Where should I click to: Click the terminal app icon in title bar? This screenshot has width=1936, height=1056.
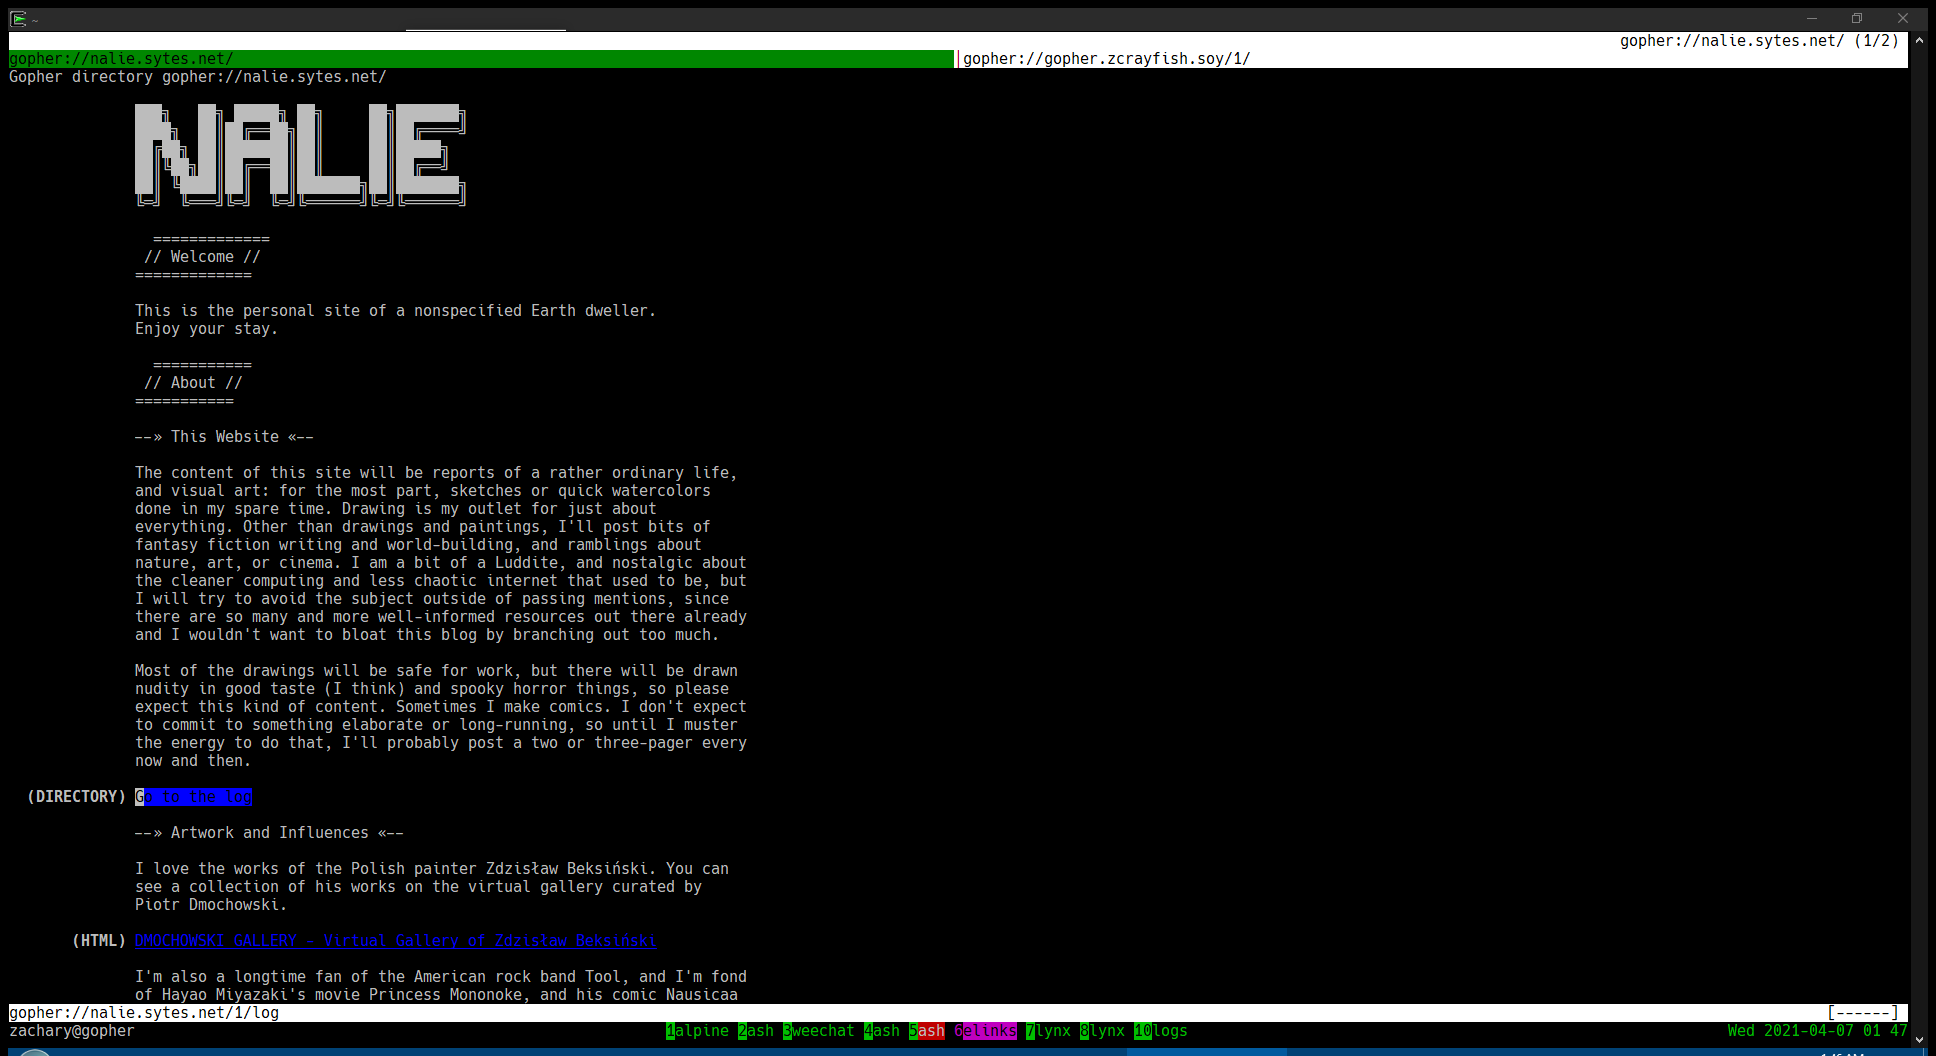[x=18, y=19]
